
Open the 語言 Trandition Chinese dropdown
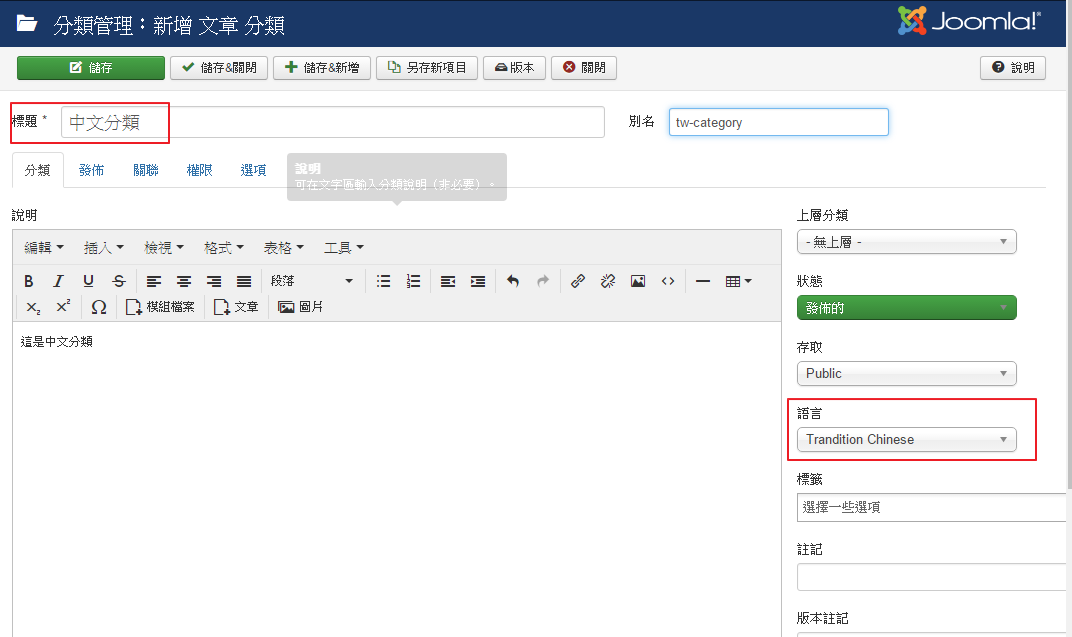pos(906,439)
